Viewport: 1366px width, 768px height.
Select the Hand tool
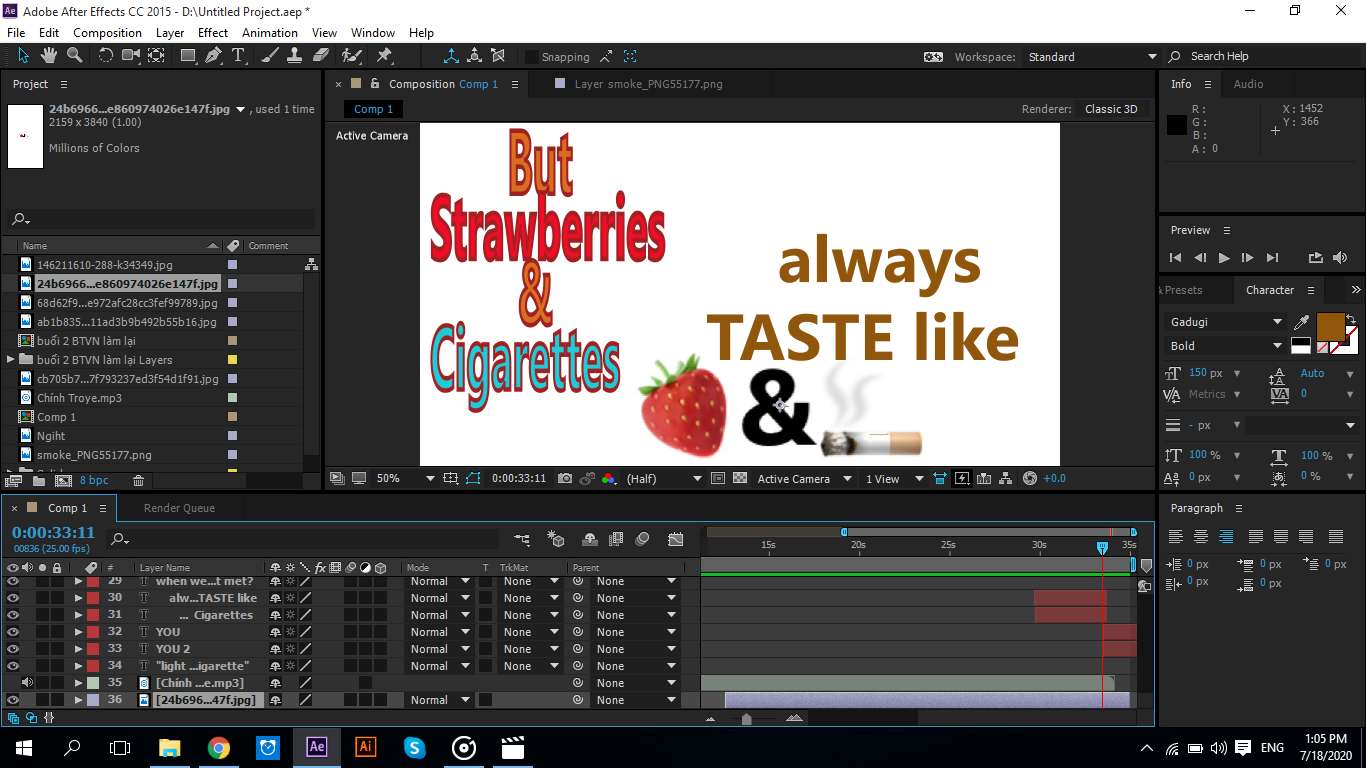pos(48,56)
